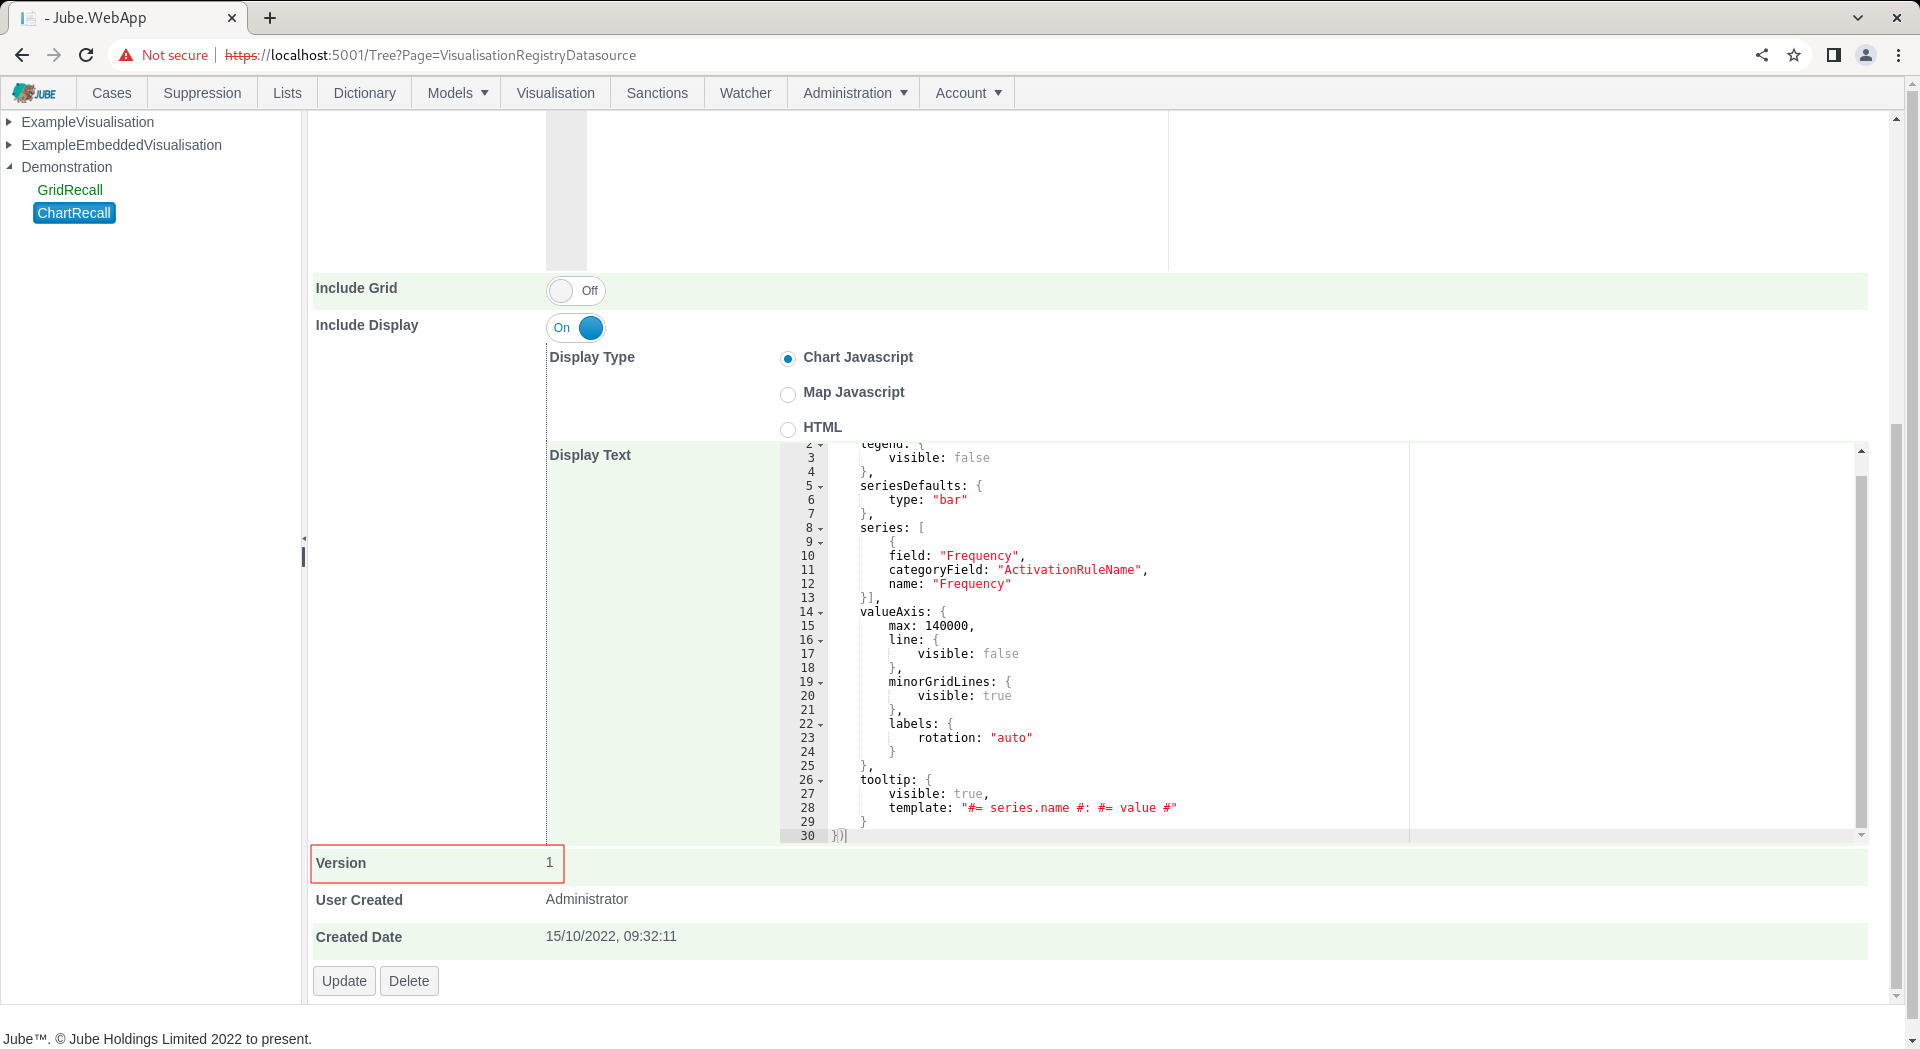The width and height of the screenshot is (1920, 1049).
Task: Click code editor vertical scrollbar thumb
Action: pos(1861,651)
